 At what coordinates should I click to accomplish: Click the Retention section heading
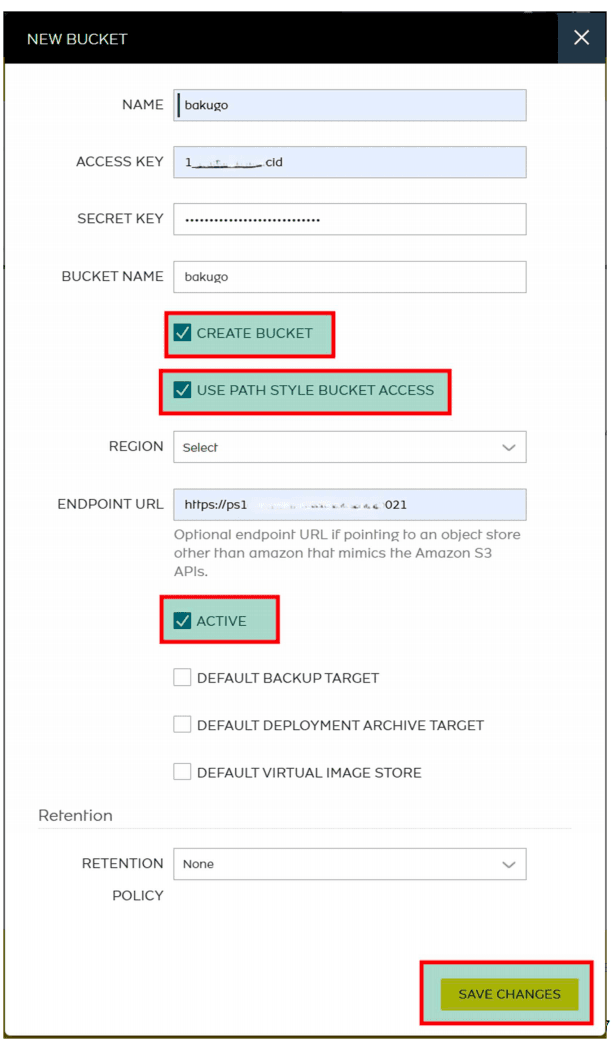click(75, 816)
